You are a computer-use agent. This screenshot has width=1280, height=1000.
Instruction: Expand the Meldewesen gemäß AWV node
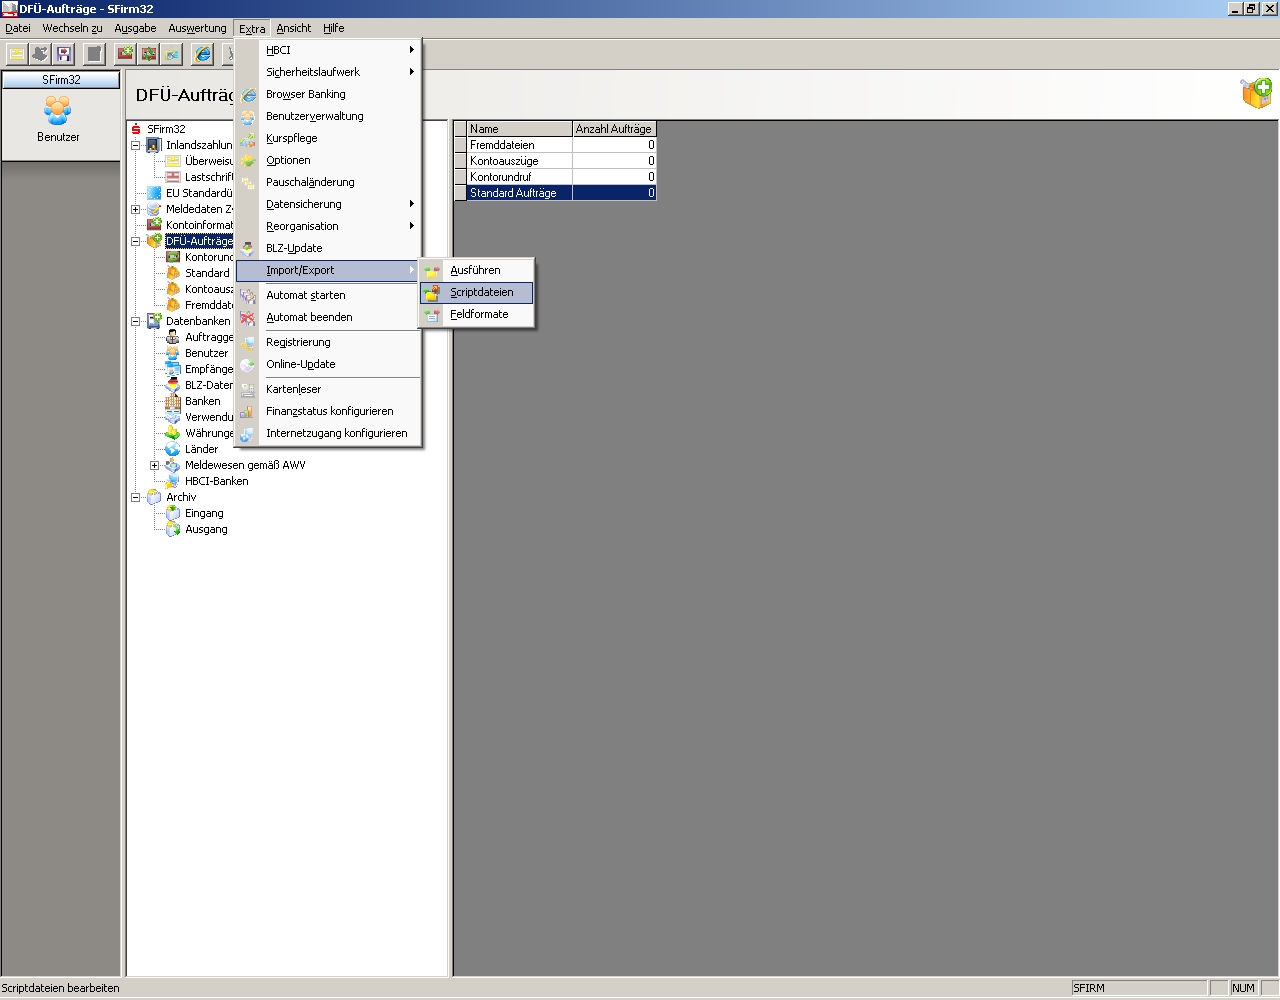pyautogui.click(x=155, y=465)
